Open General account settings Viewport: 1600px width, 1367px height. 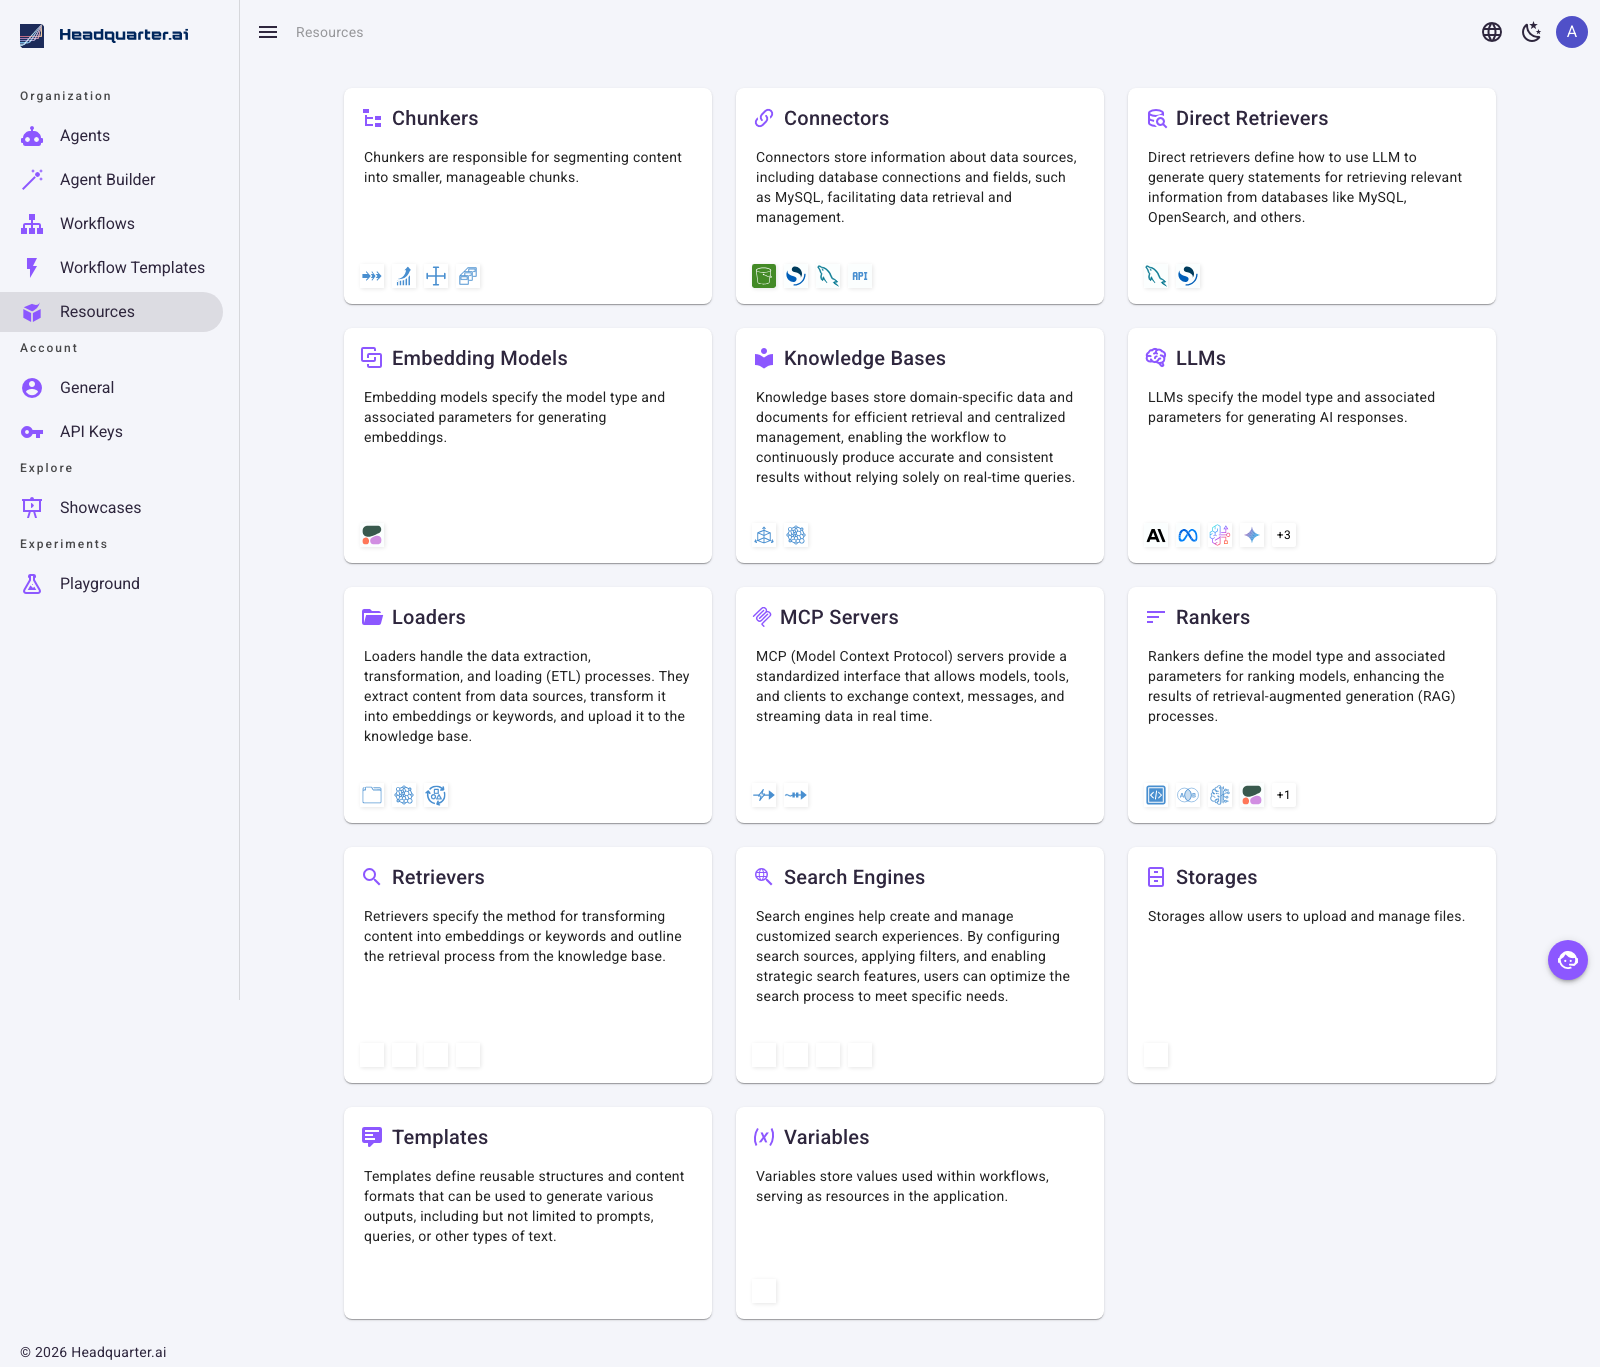coord(111,388)
